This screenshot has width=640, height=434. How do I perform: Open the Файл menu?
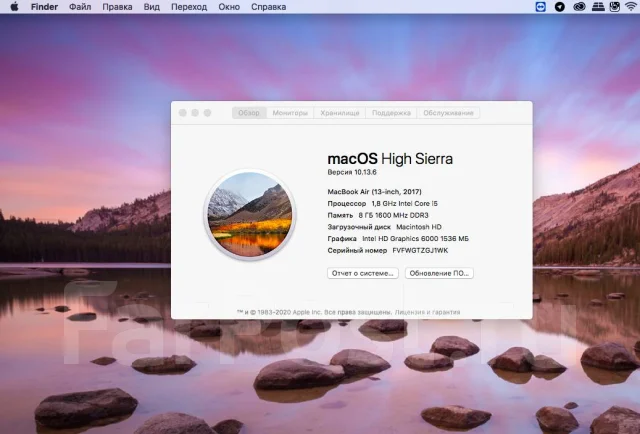[x=80, y=7]
